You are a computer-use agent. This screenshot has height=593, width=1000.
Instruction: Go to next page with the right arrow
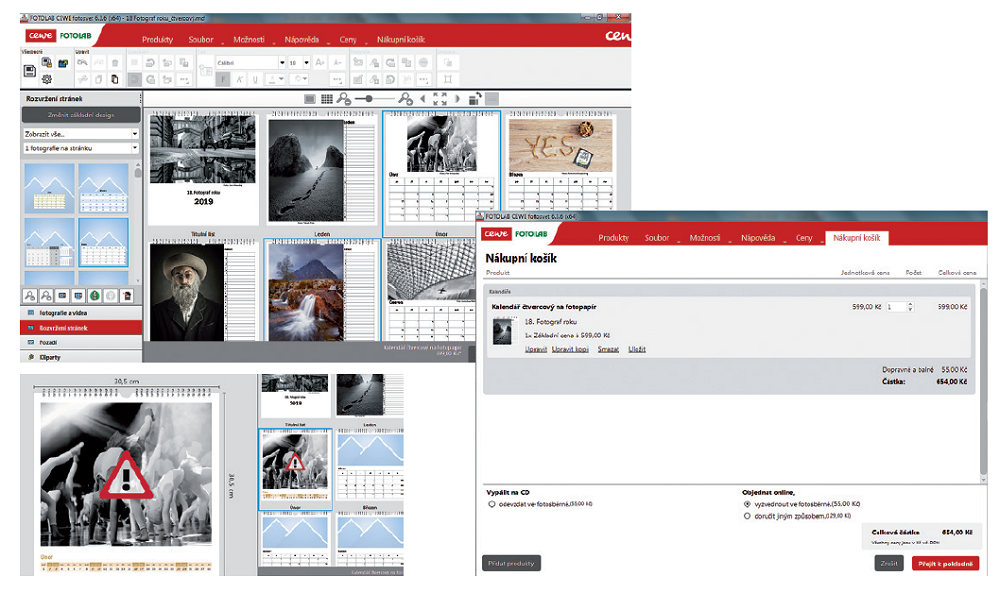pos(457,99)
